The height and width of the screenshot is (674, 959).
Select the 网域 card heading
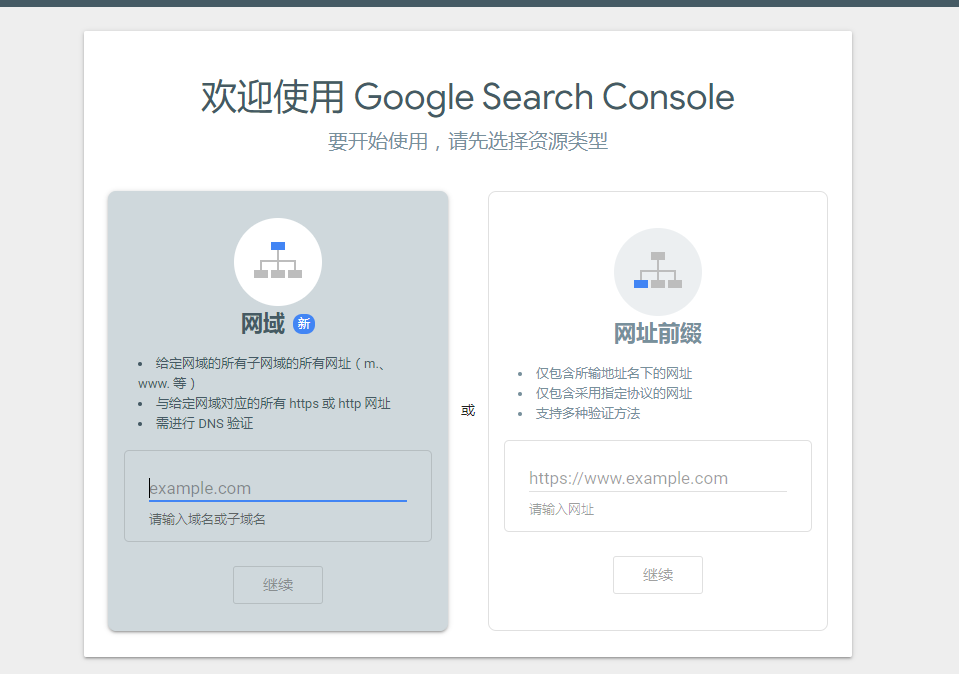click(263, 324)
